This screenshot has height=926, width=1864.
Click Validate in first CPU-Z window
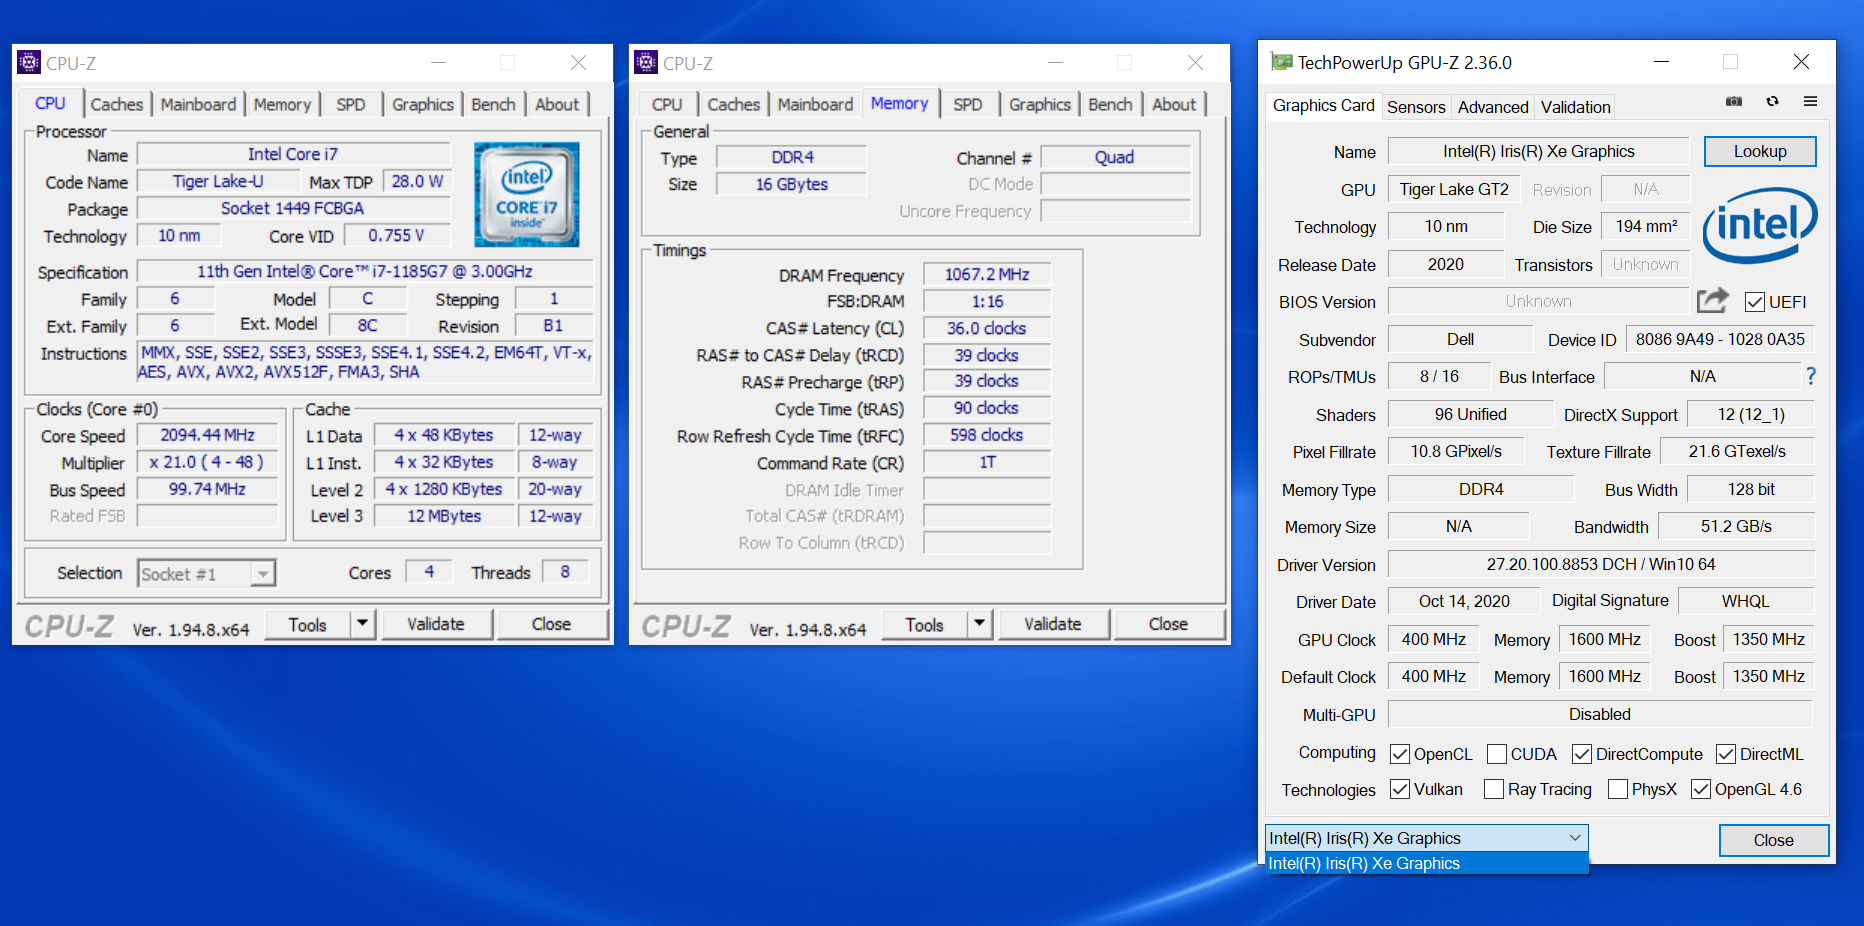coord(436,624)
